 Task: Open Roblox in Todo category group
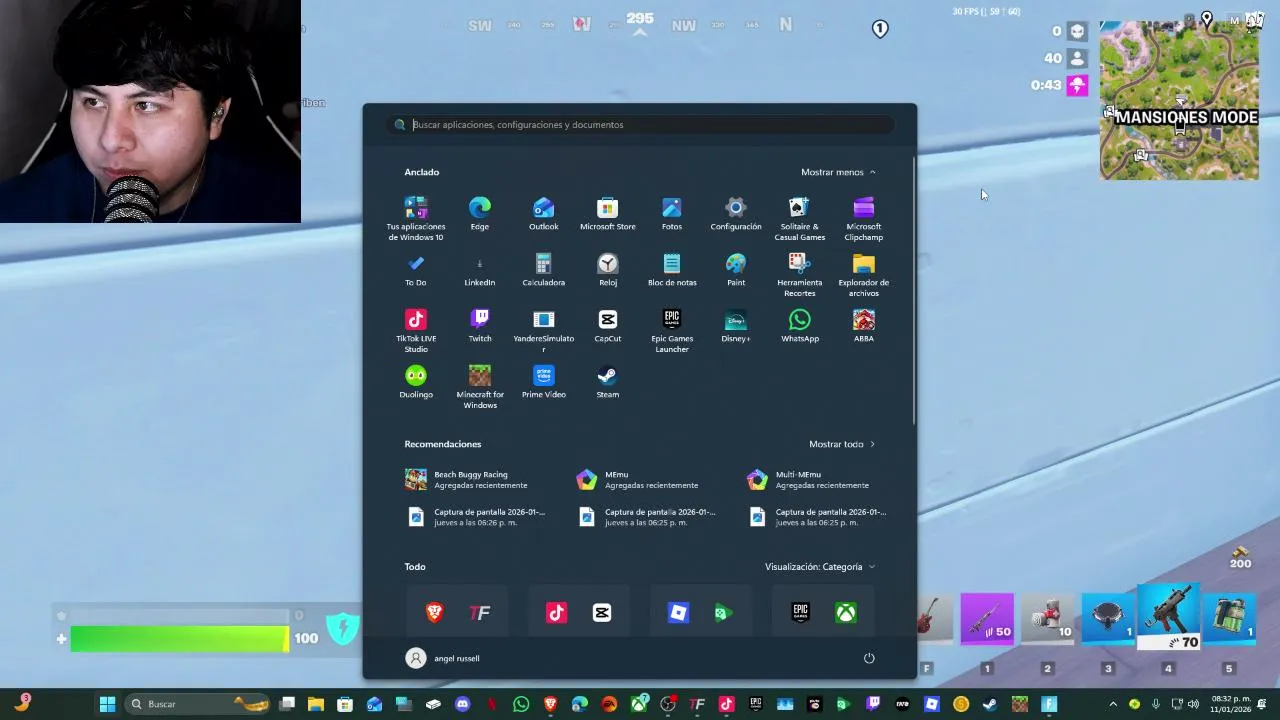click(x=678, y=613)
